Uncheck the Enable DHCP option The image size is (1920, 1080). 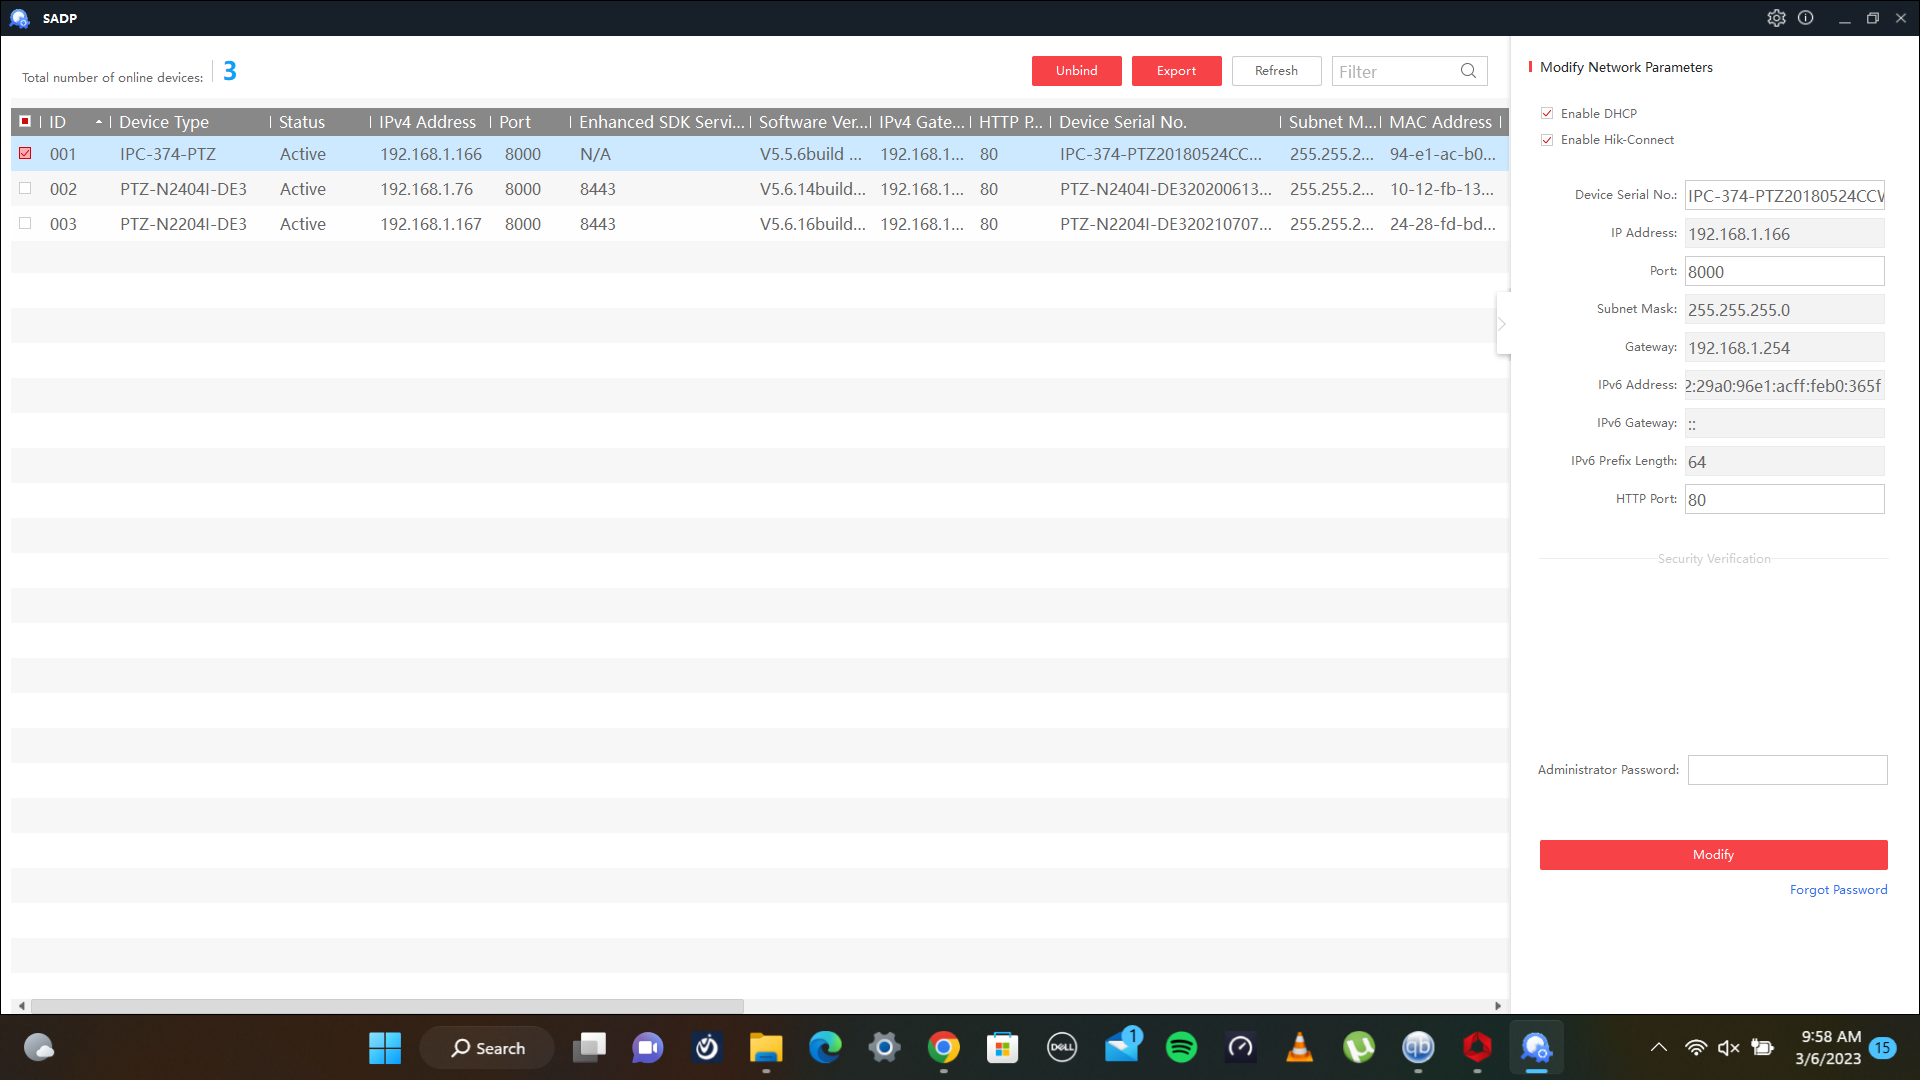point(1548,113)
